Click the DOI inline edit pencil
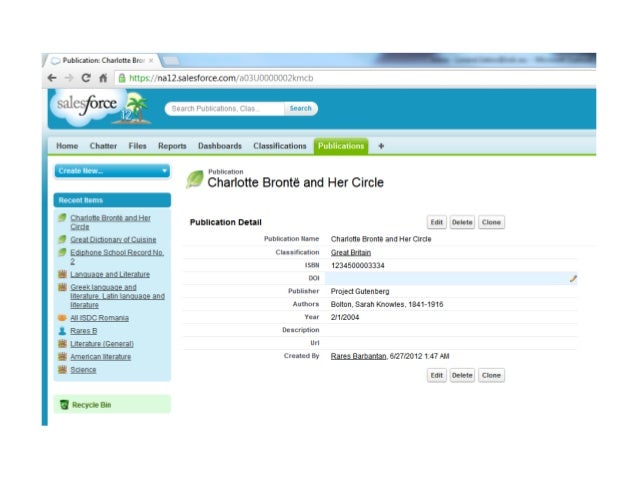Viewport: 638px width, 479px height. 573,278
